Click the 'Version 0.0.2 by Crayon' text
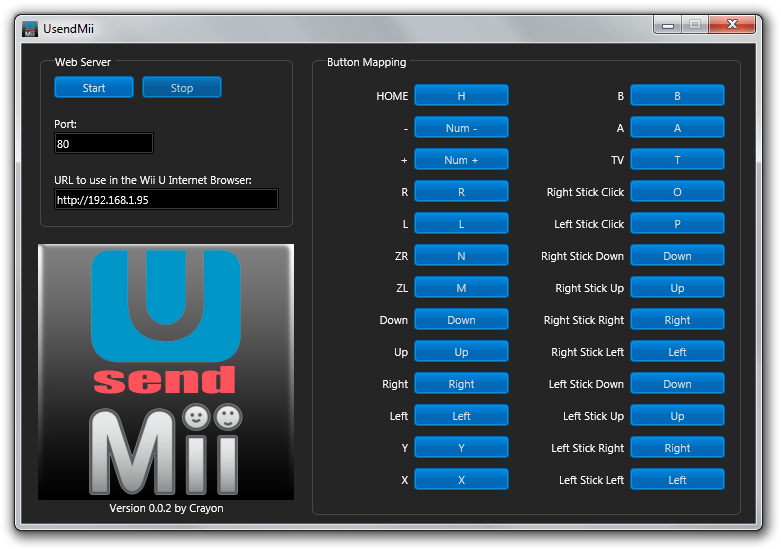The width and height of the screenshot is (781, 549). pos(166,508)
